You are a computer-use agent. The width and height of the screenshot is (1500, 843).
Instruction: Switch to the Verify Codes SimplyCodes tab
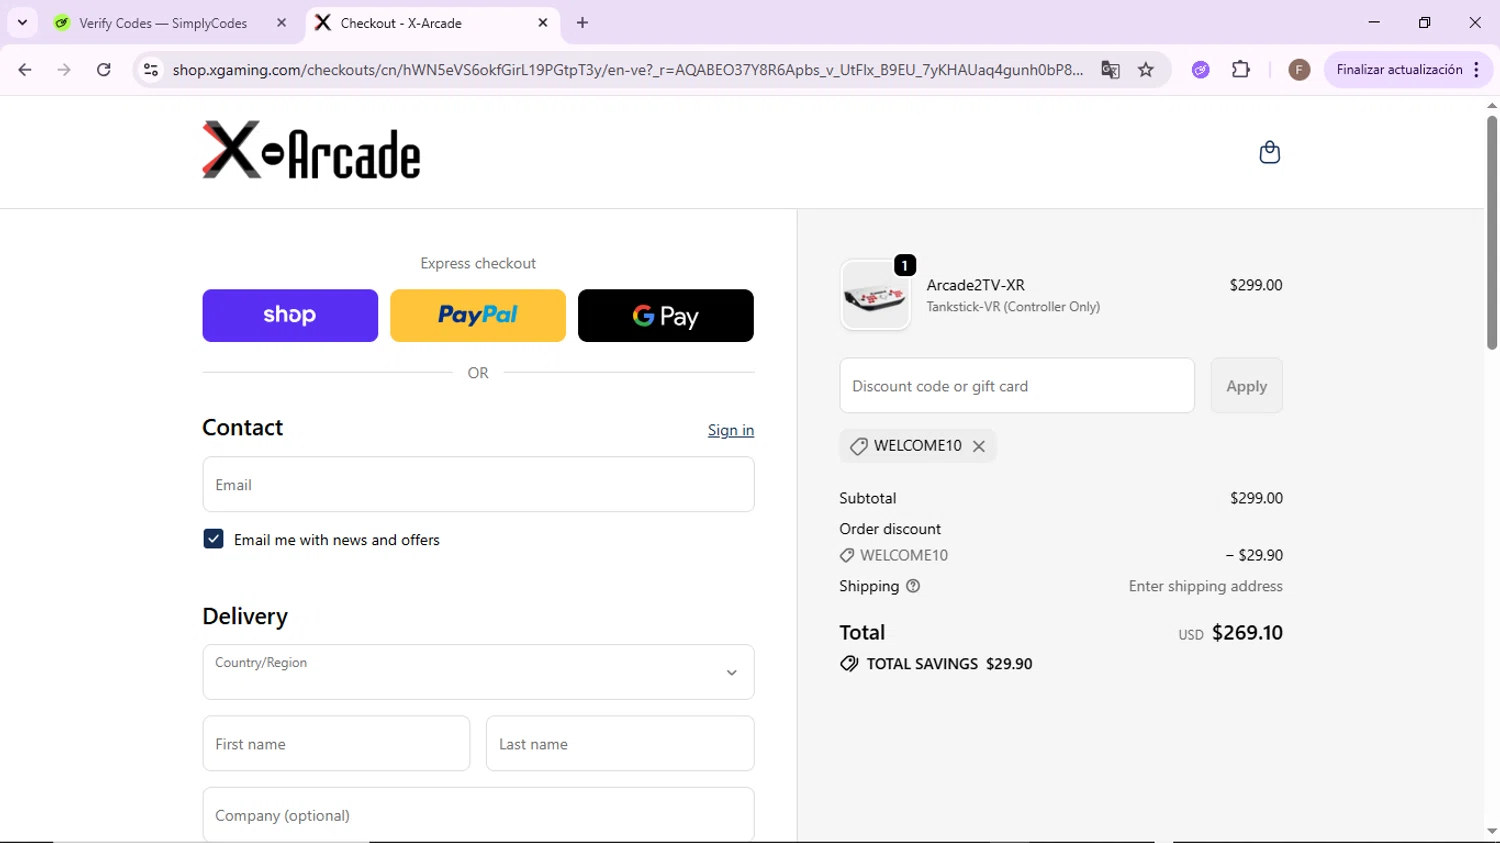tap(163, 22)
